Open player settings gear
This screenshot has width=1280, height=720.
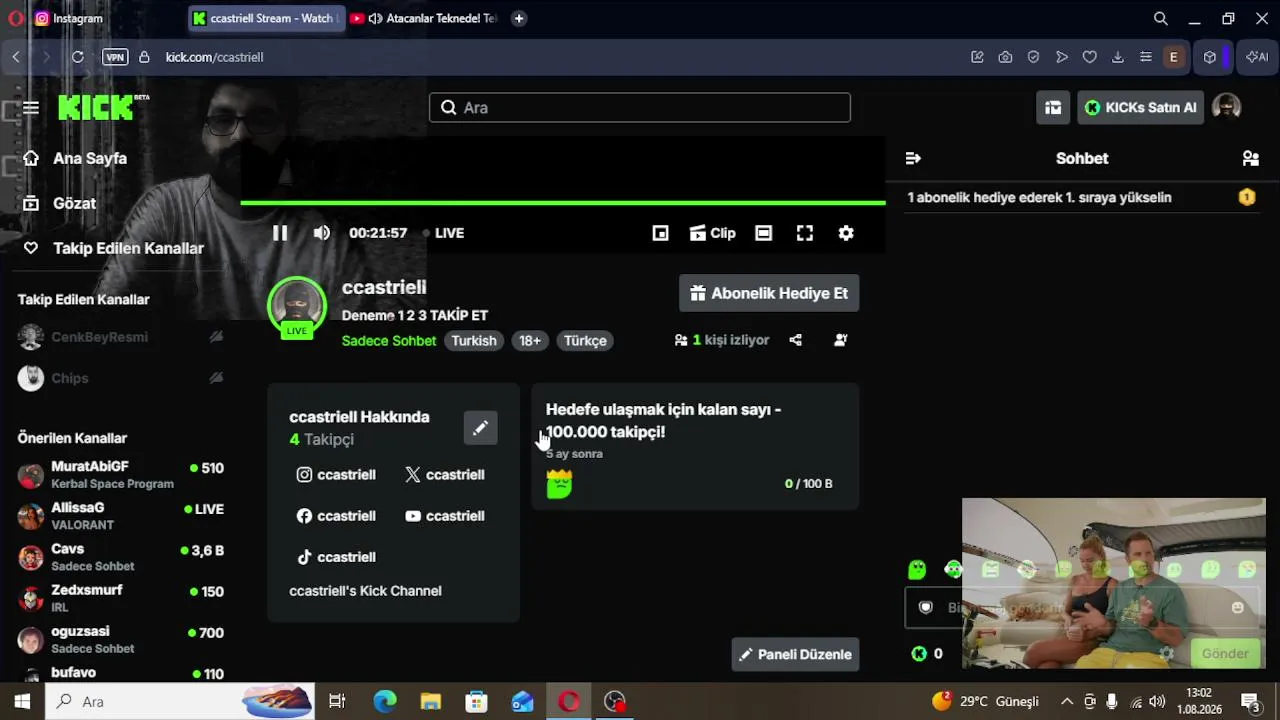846,233
